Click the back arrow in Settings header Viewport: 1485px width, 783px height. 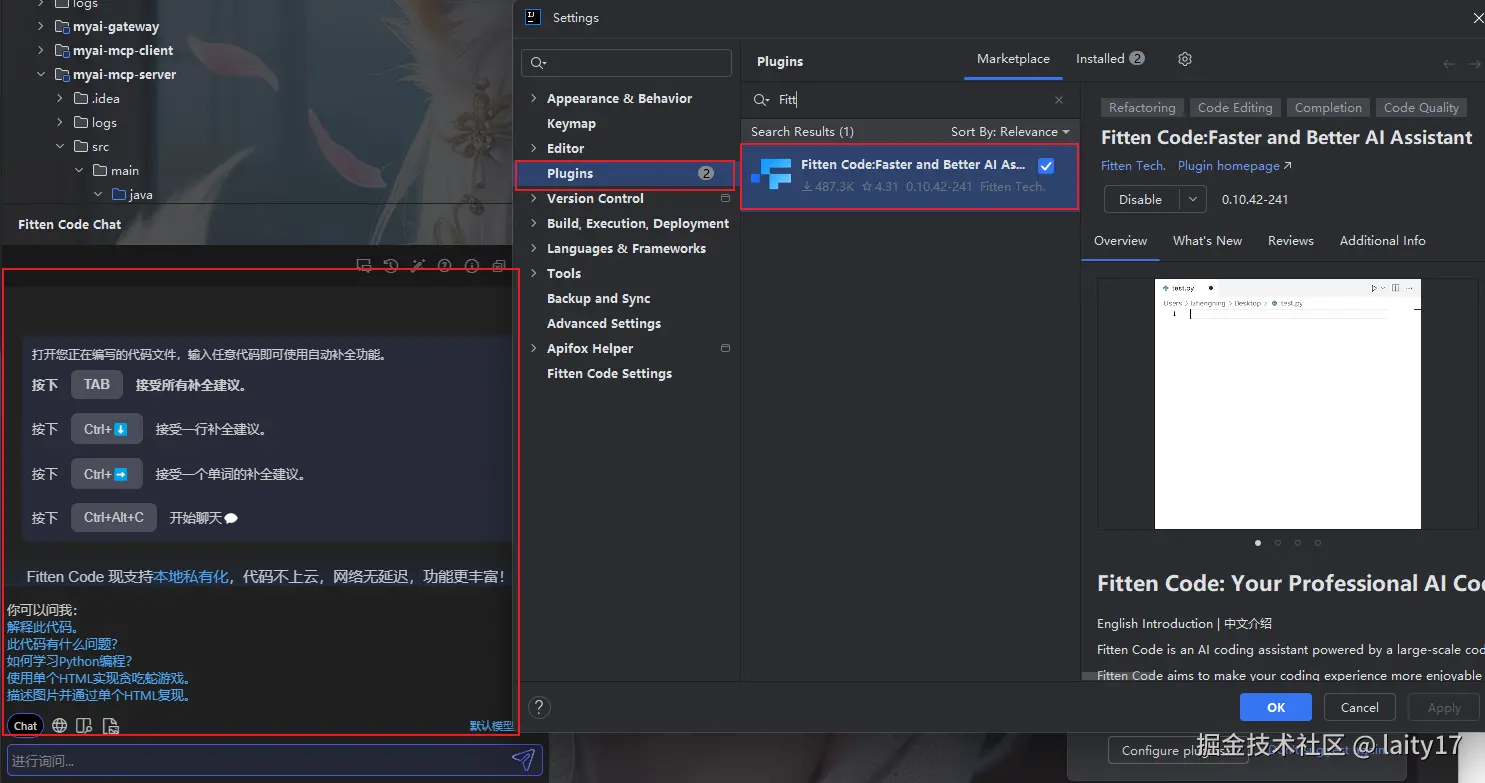(1449, 64)
